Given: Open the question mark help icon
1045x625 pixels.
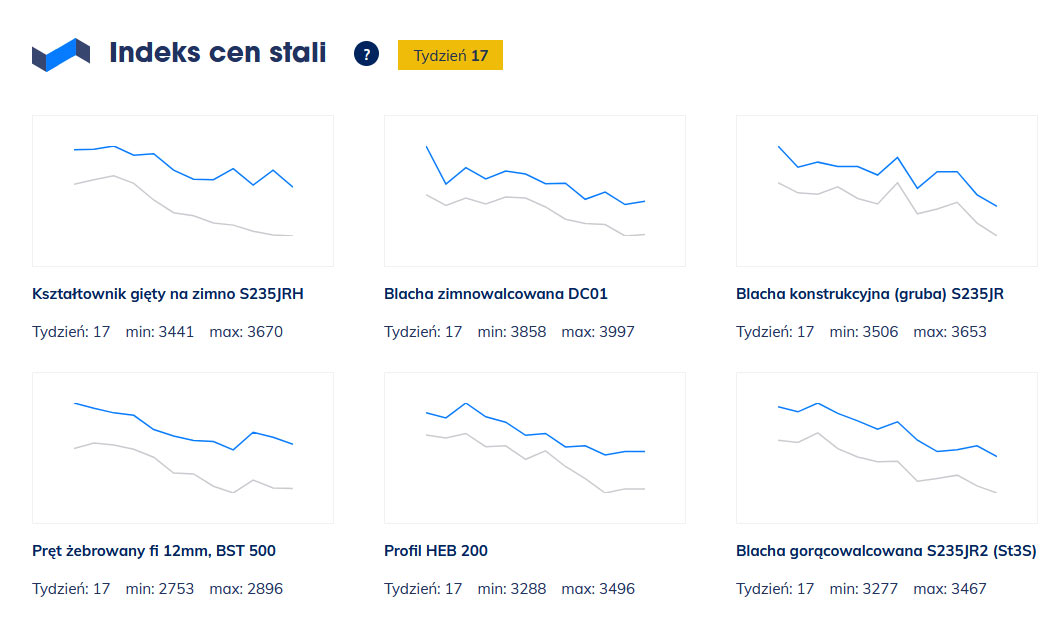Looking at the screenshot, I should coord(366,54).
